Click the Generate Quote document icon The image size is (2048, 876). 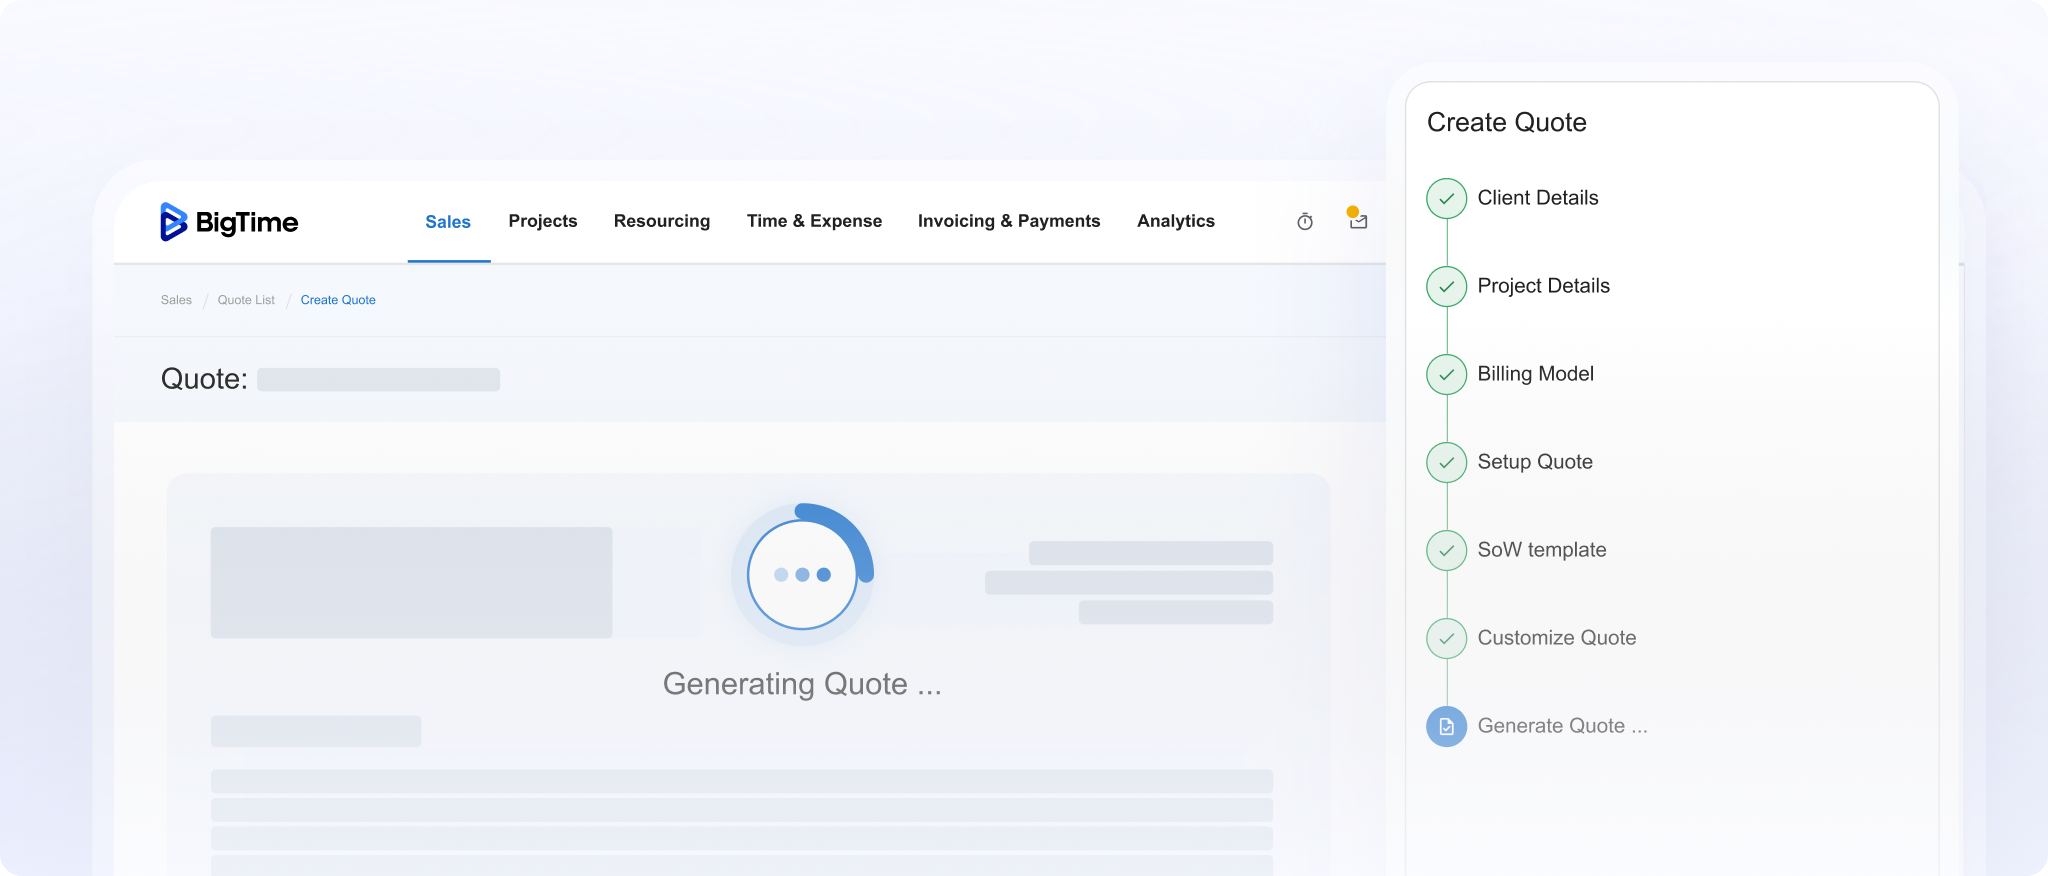tap(1446, 727)
